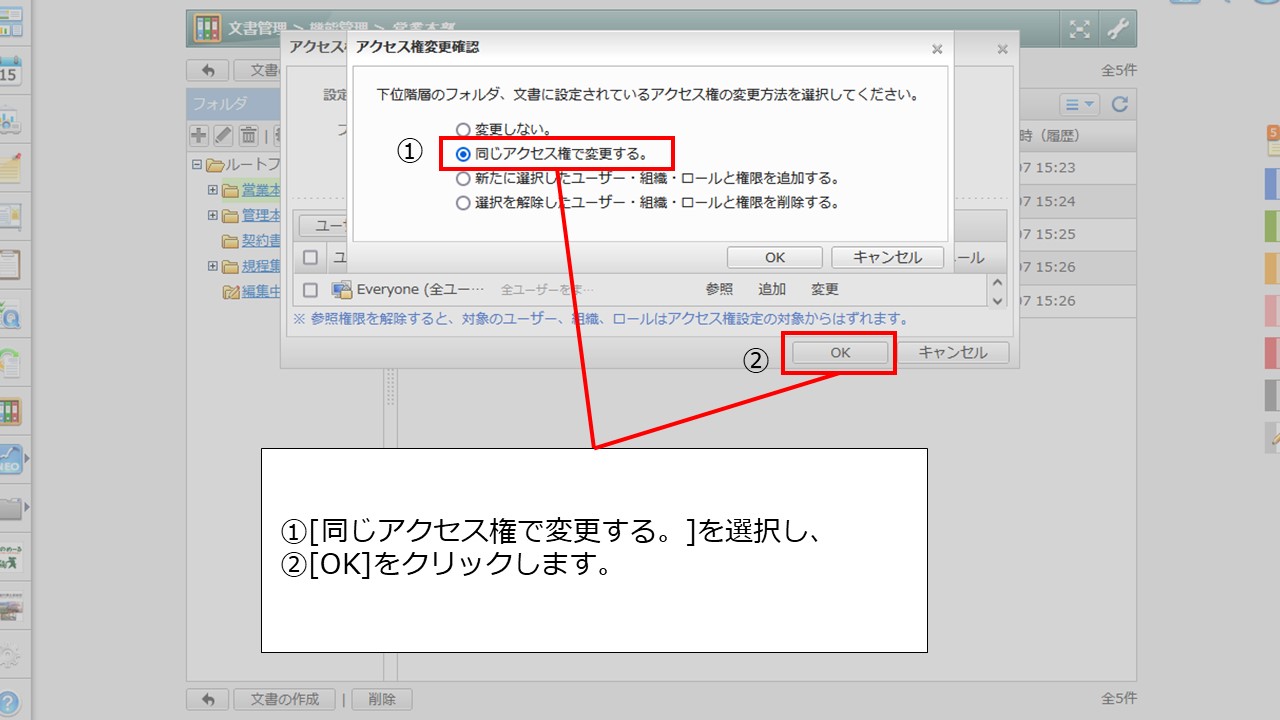Viewport: 1280px width, 720px height.
Task: Select the 変更しない radio option
Action: click(462, 130)
